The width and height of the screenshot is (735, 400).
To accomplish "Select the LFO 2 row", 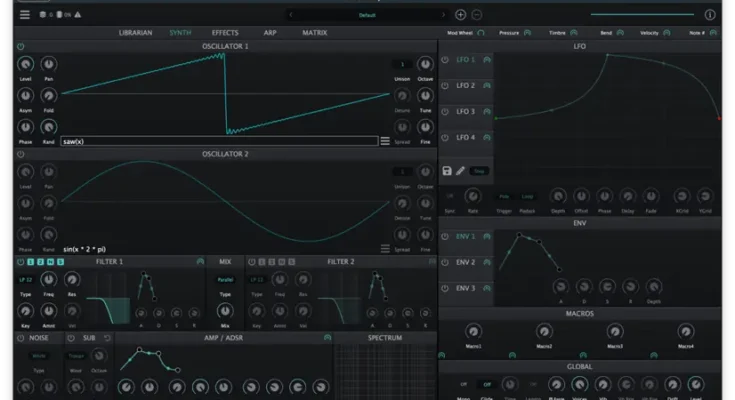I will (x=466, y=86).
